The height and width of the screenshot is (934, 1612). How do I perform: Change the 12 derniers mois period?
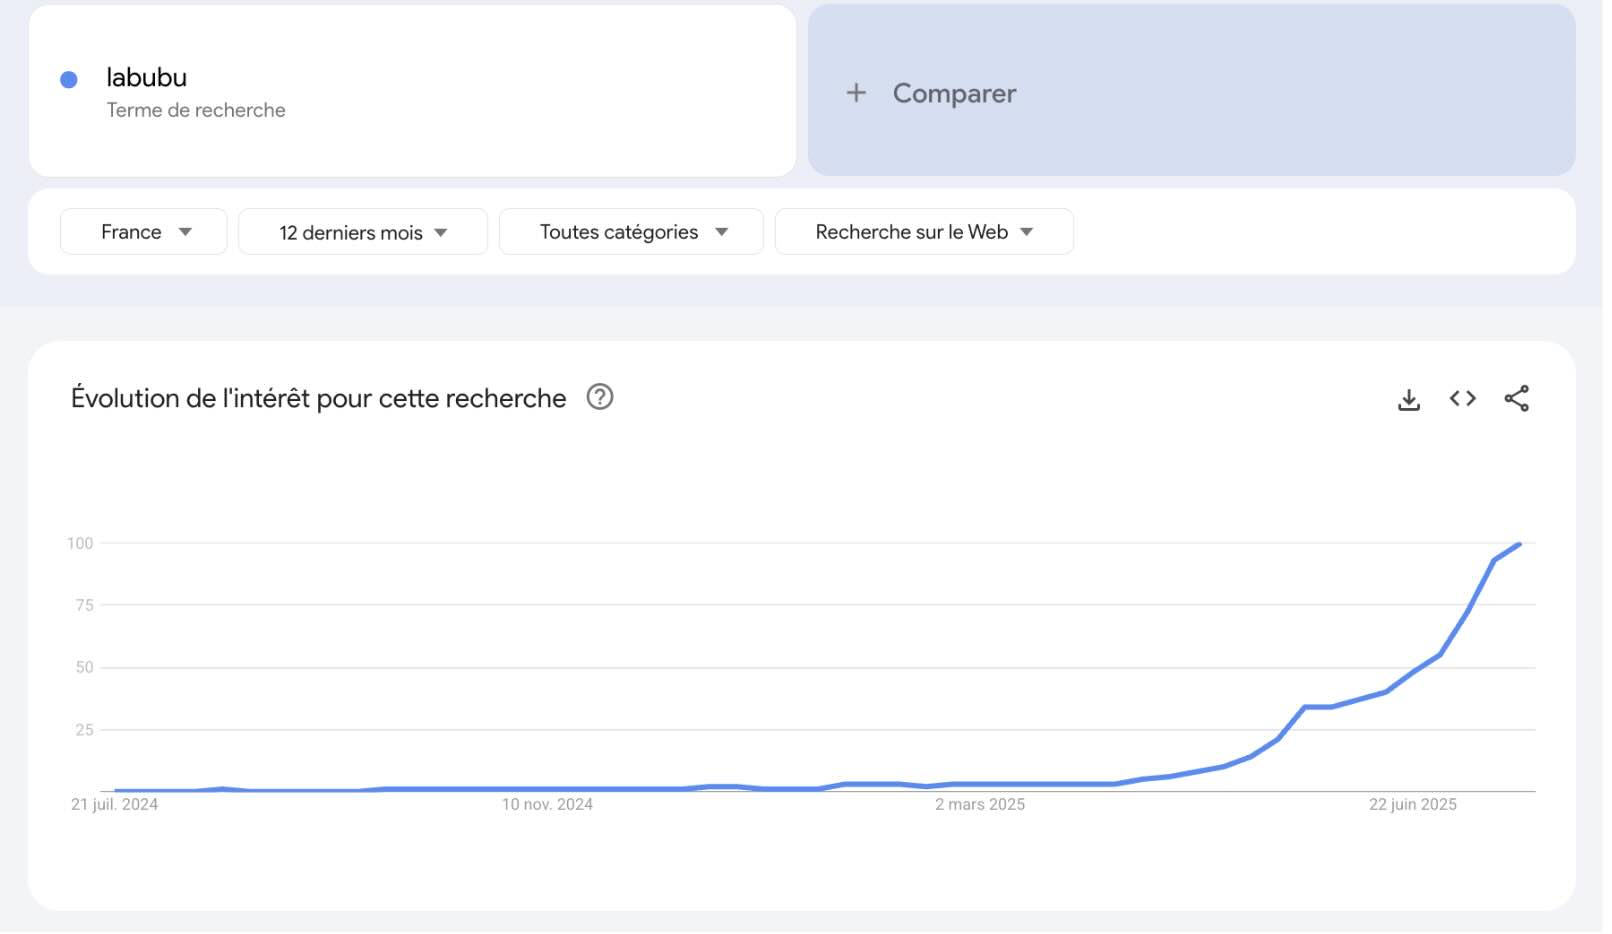(x=365, y=233)
